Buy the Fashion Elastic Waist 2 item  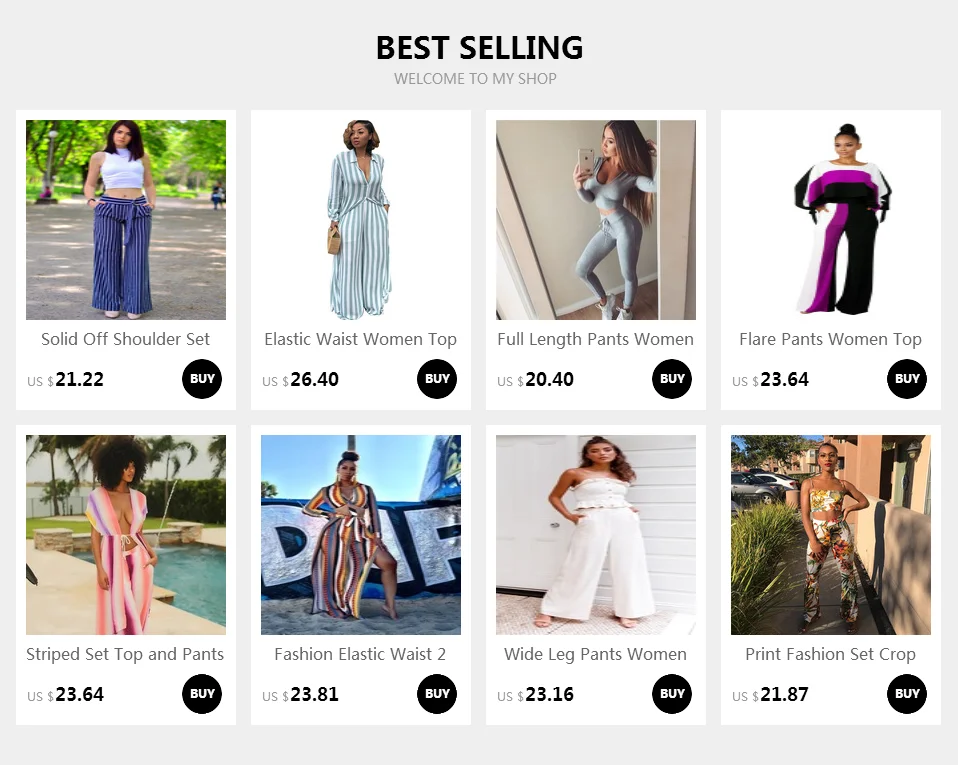pyautogui.click(x=437, y=694)
